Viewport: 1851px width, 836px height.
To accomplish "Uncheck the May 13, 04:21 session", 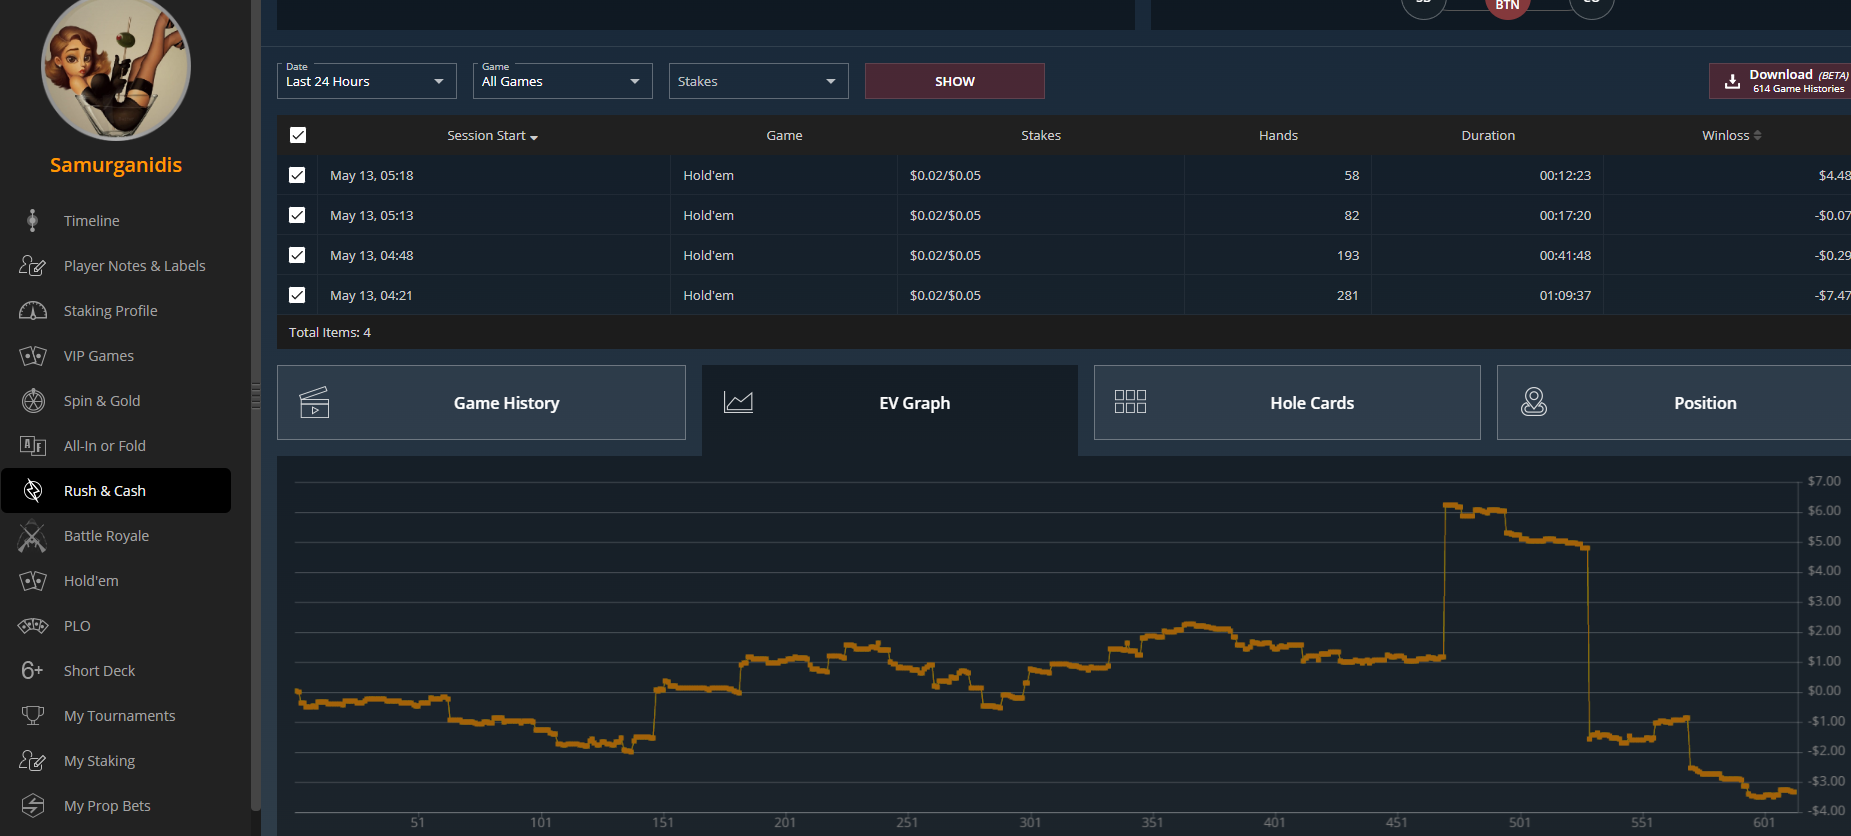I will (297, 295).
